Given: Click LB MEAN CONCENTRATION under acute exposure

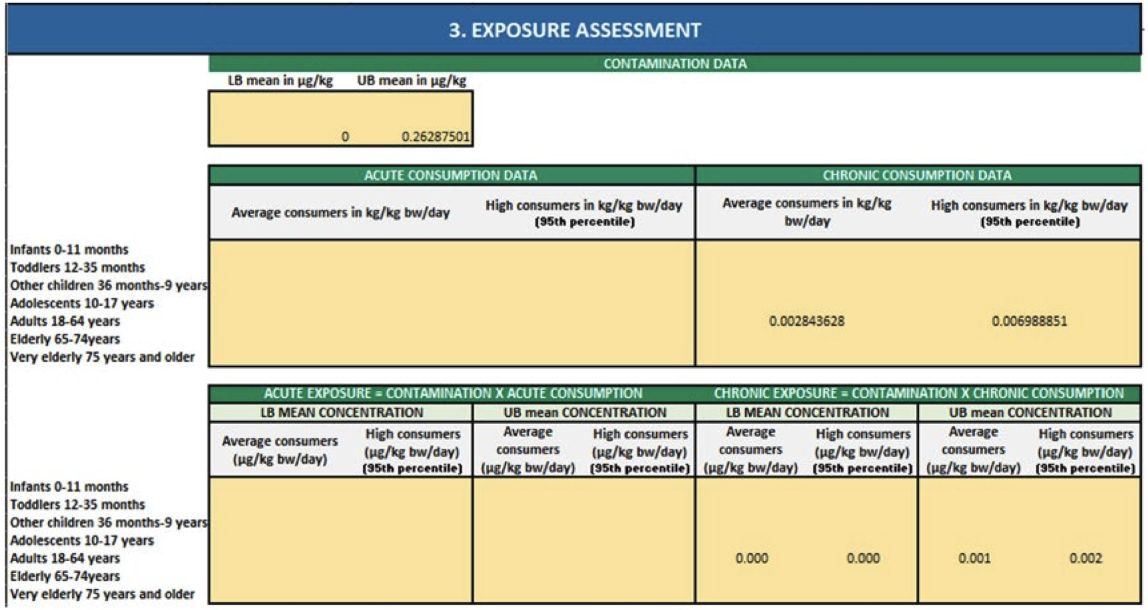Looking at the screenshot, I should 340,412.
